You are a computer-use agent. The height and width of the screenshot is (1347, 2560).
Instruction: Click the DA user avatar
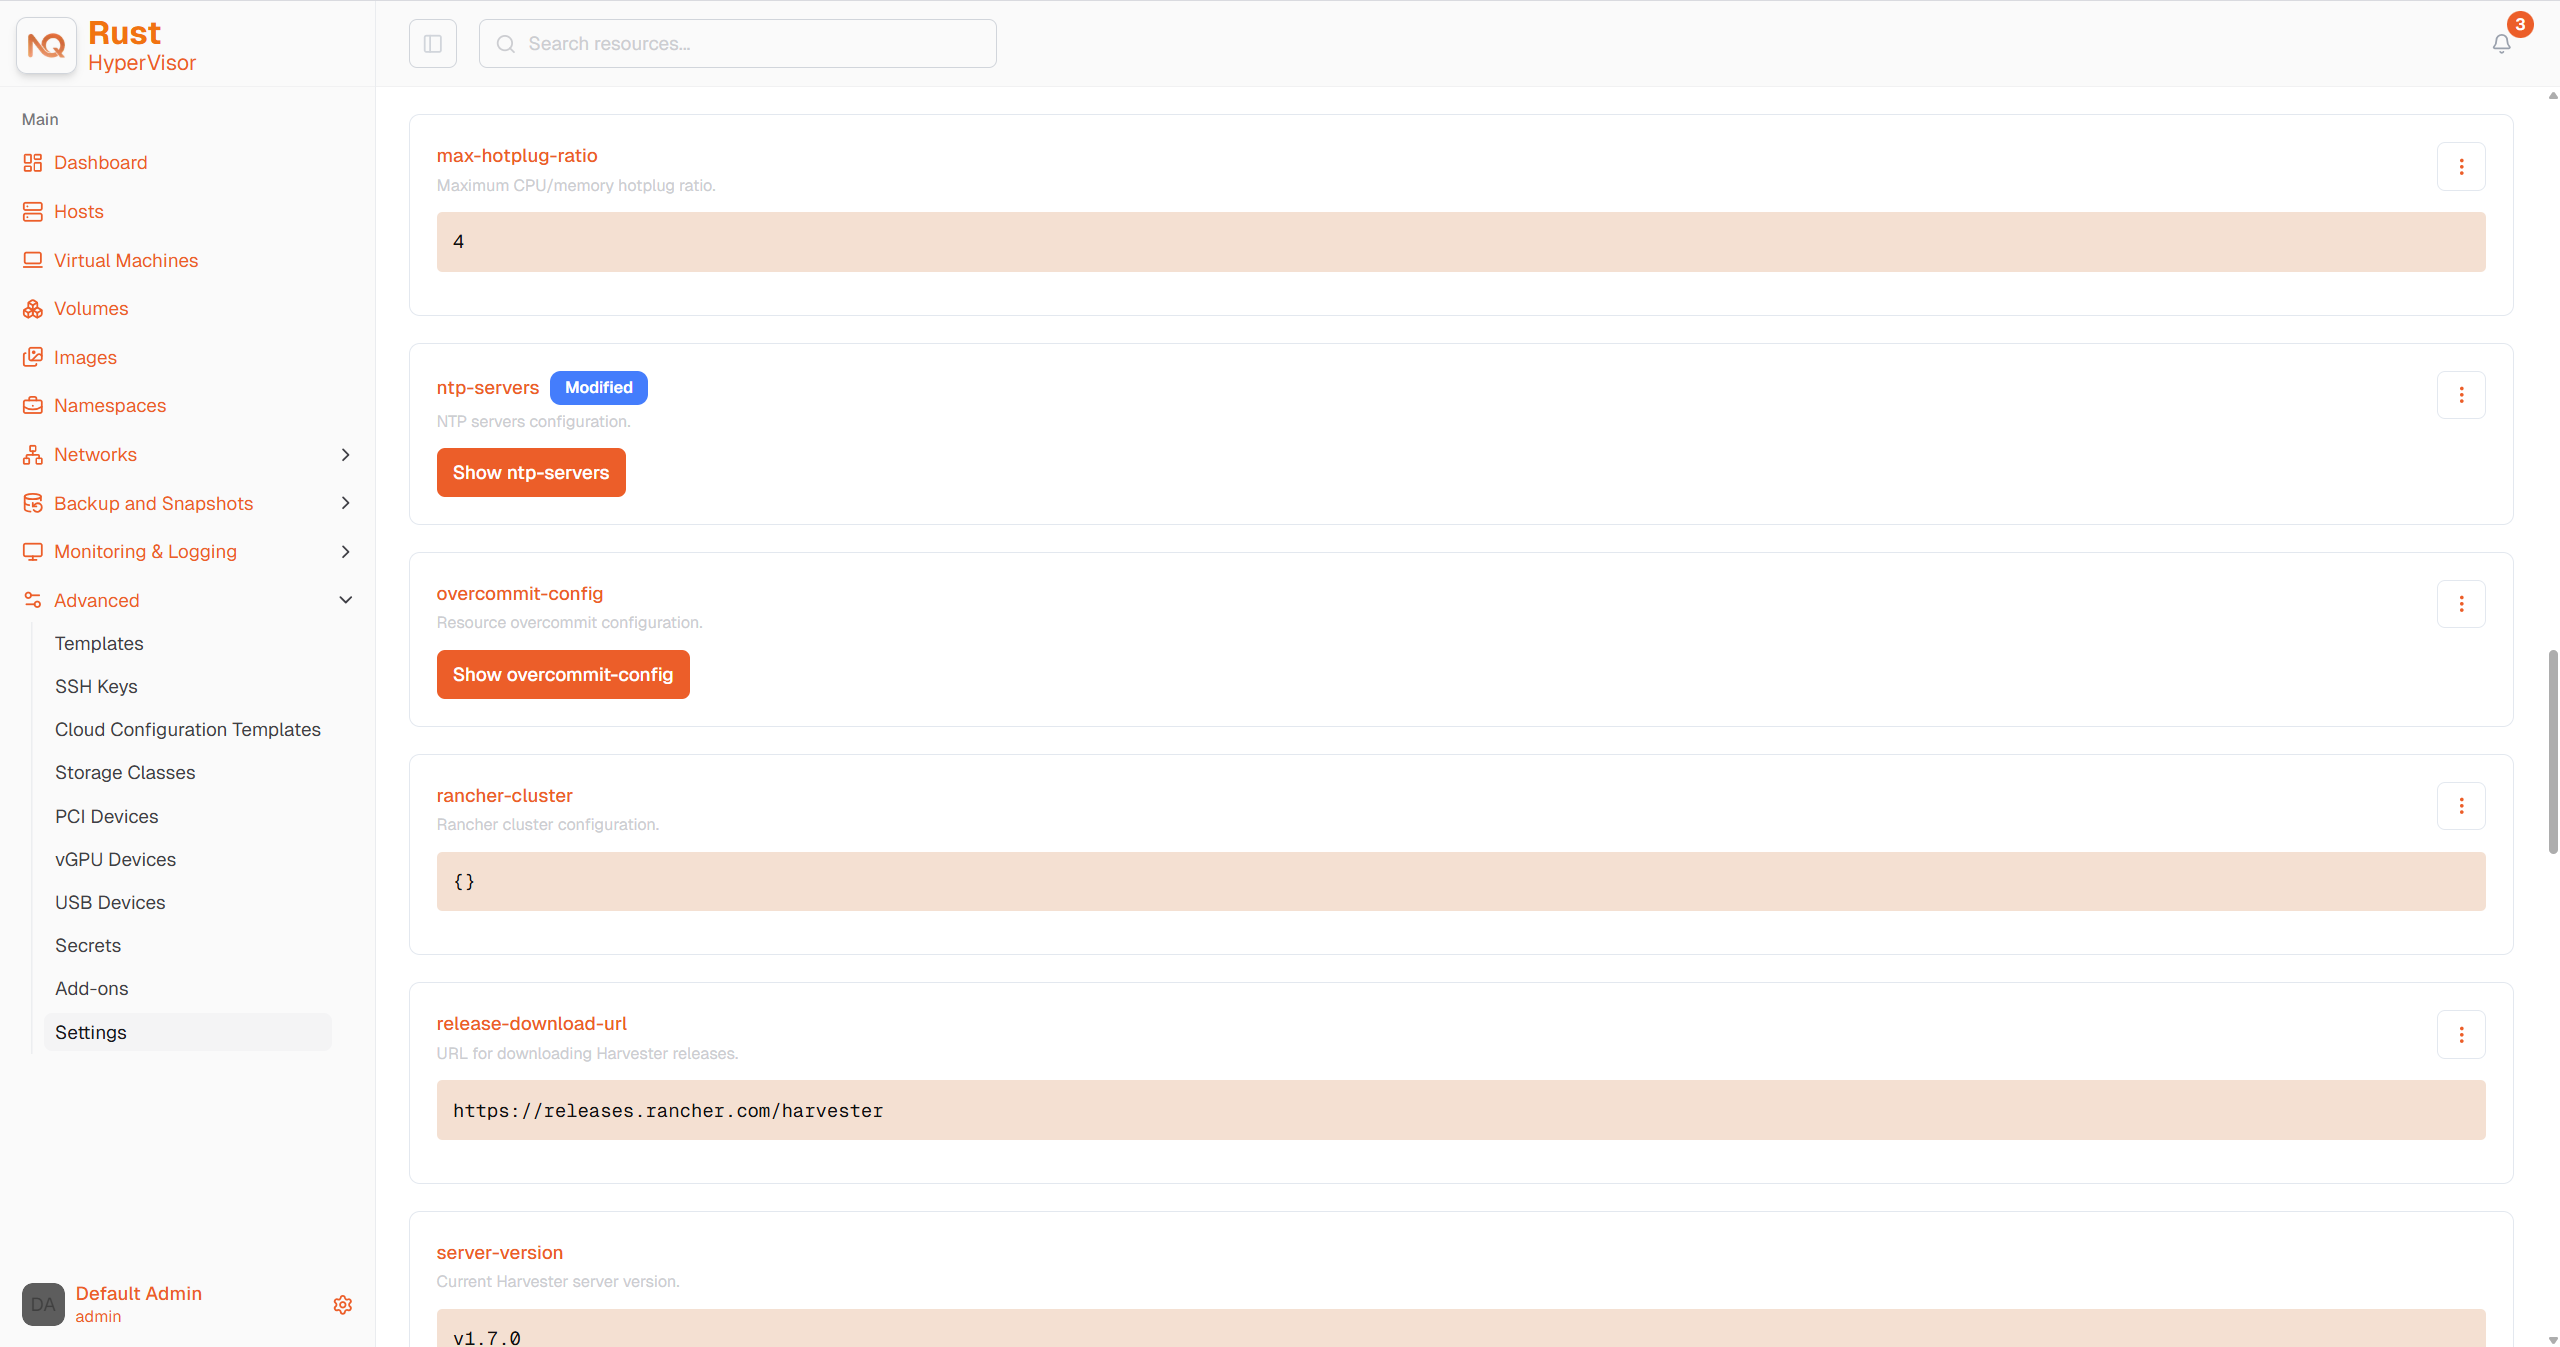(x=43, y=1305)
